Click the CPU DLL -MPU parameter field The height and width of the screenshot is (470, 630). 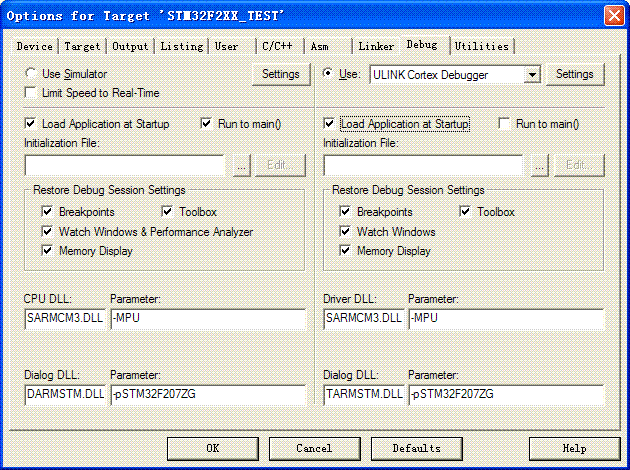click(x=208, y=319)
